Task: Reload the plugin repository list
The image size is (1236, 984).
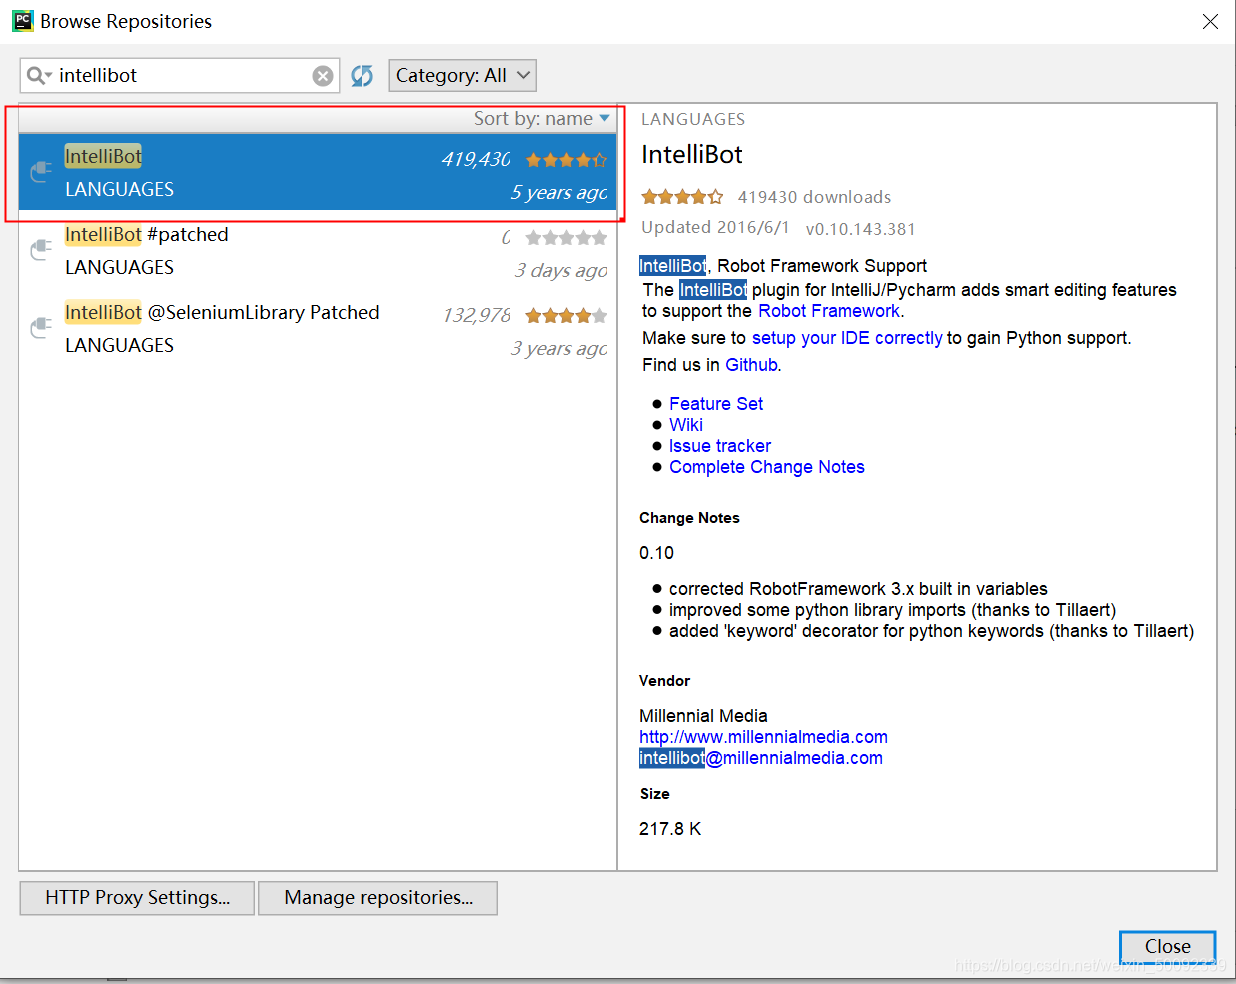Action: tap(362, 76)
